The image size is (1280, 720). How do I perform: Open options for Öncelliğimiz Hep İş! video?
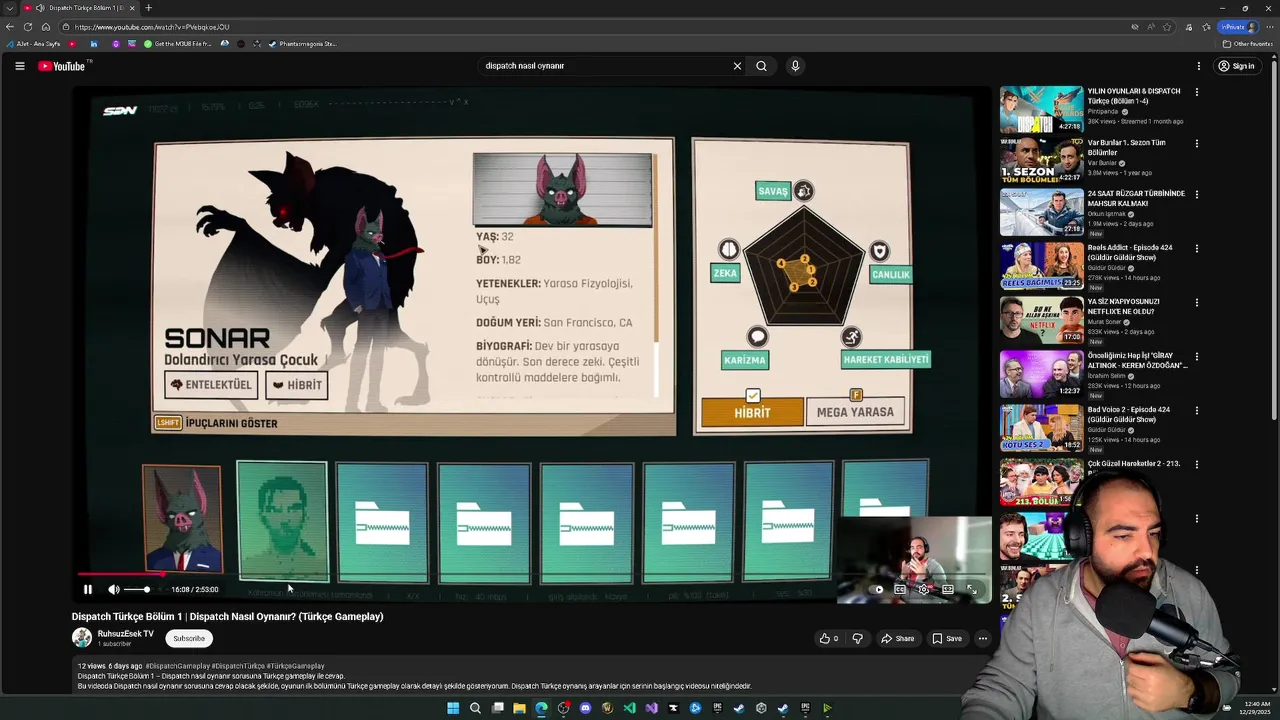[1196, 356]
